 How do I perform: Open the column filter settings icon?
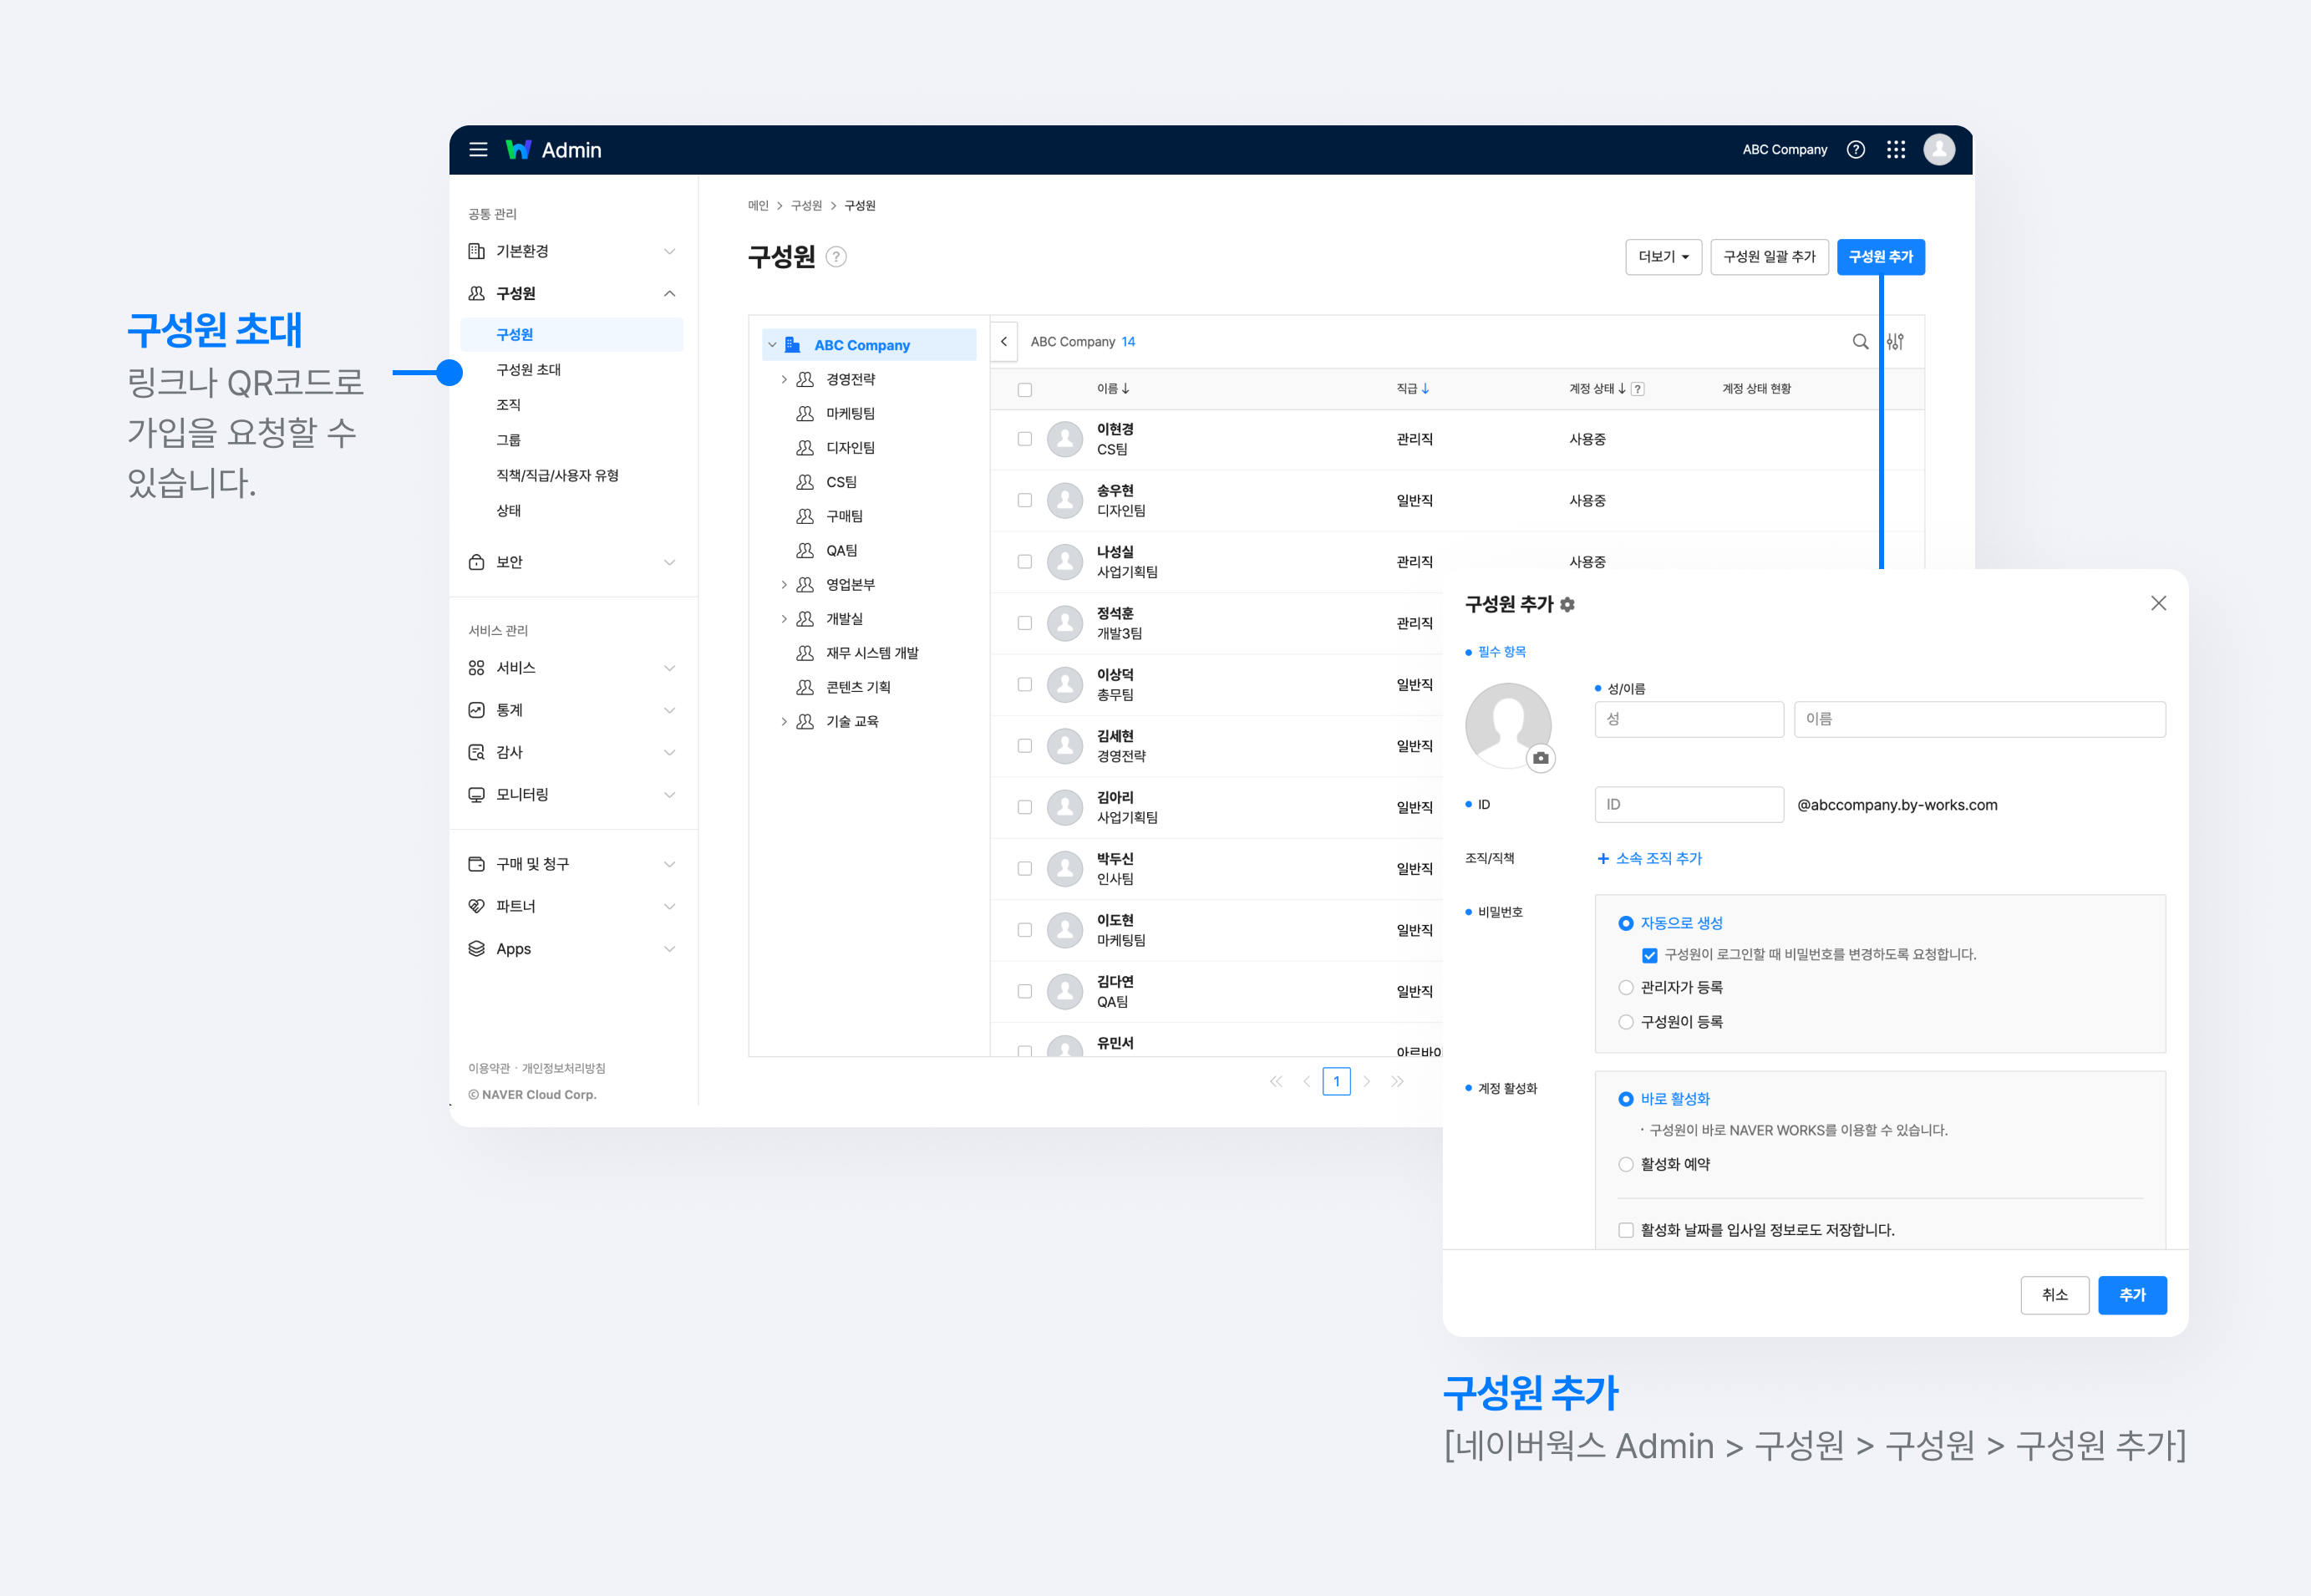point(1896,342)
